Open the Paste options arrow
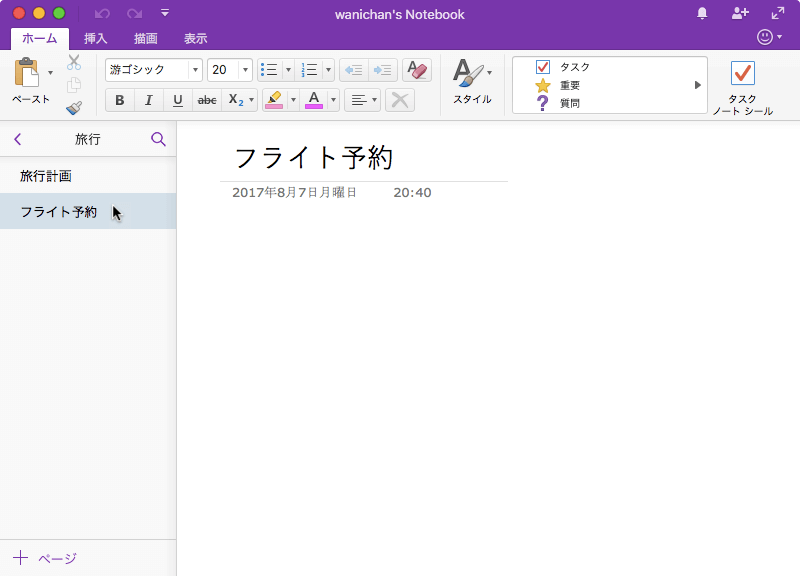Screen dimensions: 800x576 pyautogui.click(x=50, y=72)
